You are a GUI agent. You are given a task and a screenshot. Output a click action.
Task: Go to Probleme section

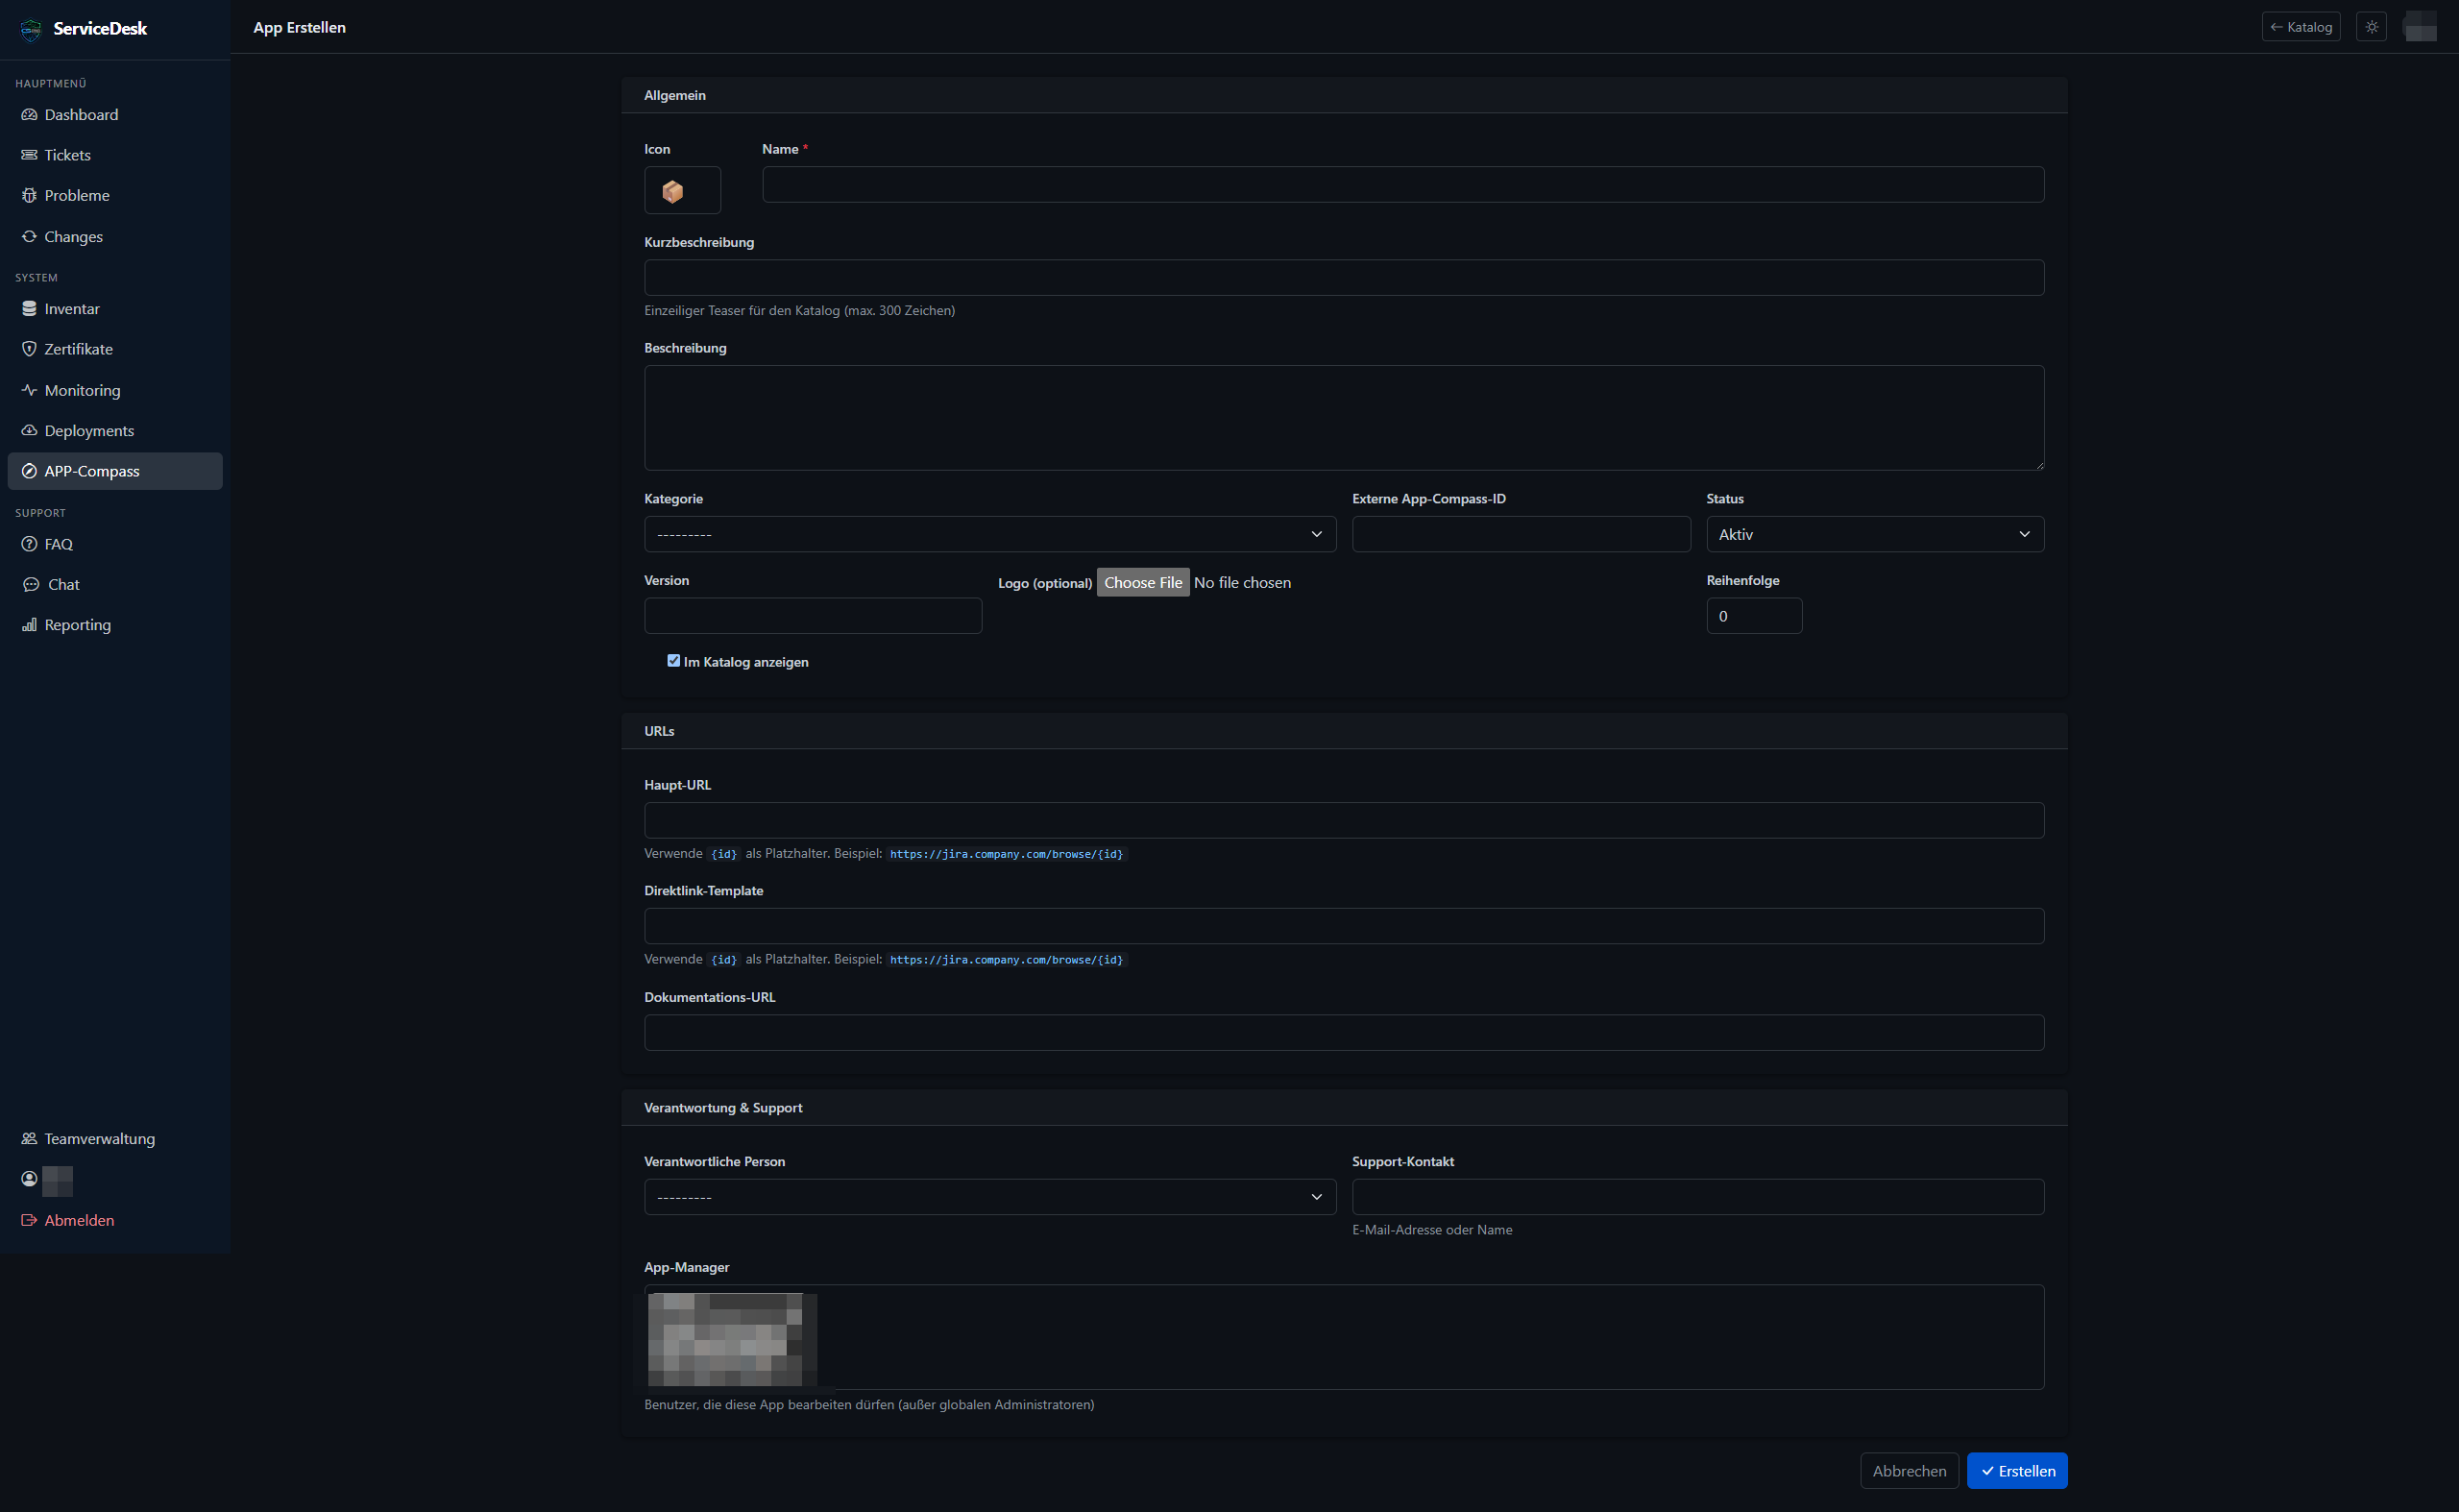(x=115, y=196)
